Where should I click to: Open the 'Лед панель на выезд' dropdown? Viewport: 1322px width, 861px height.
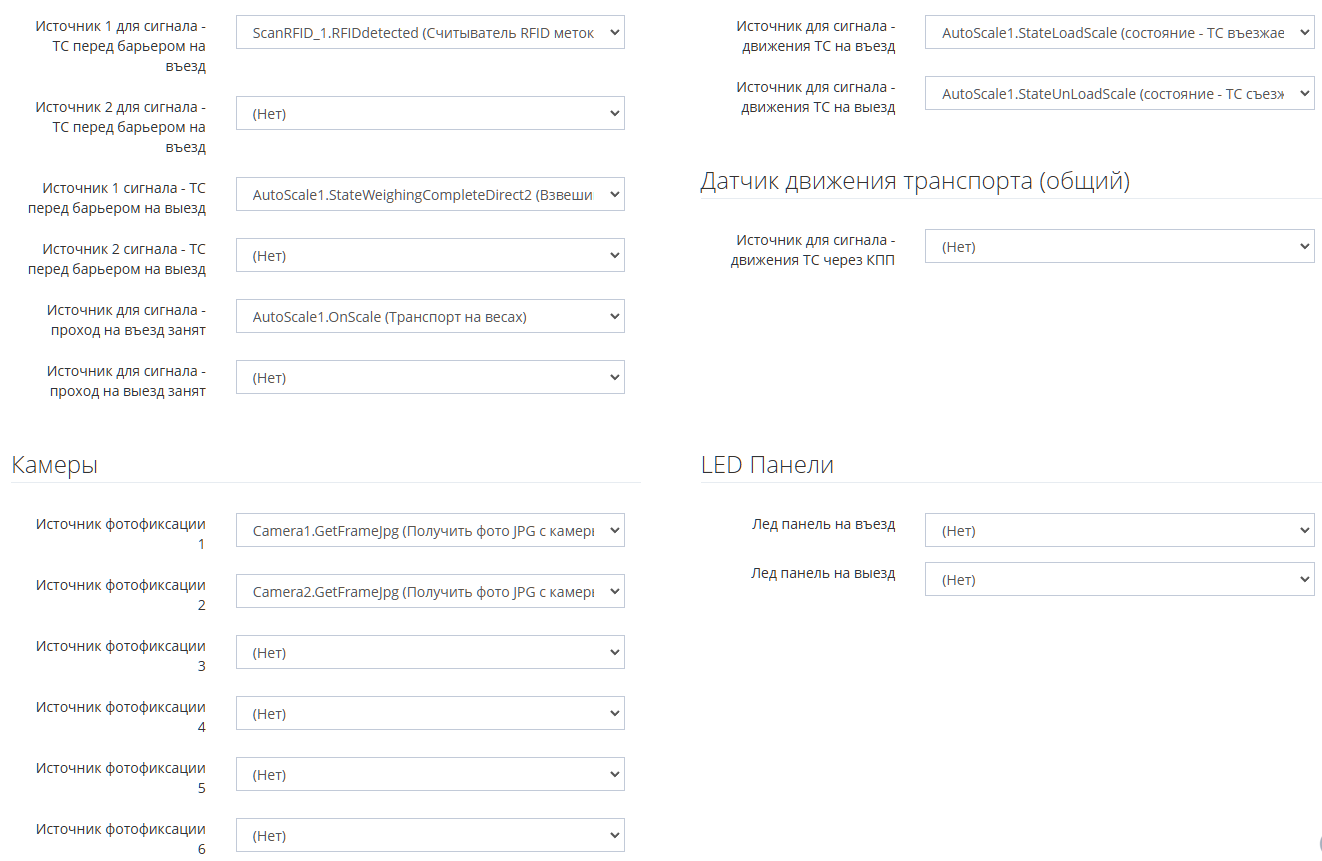pyautogui.click(x=1119, y=580)
